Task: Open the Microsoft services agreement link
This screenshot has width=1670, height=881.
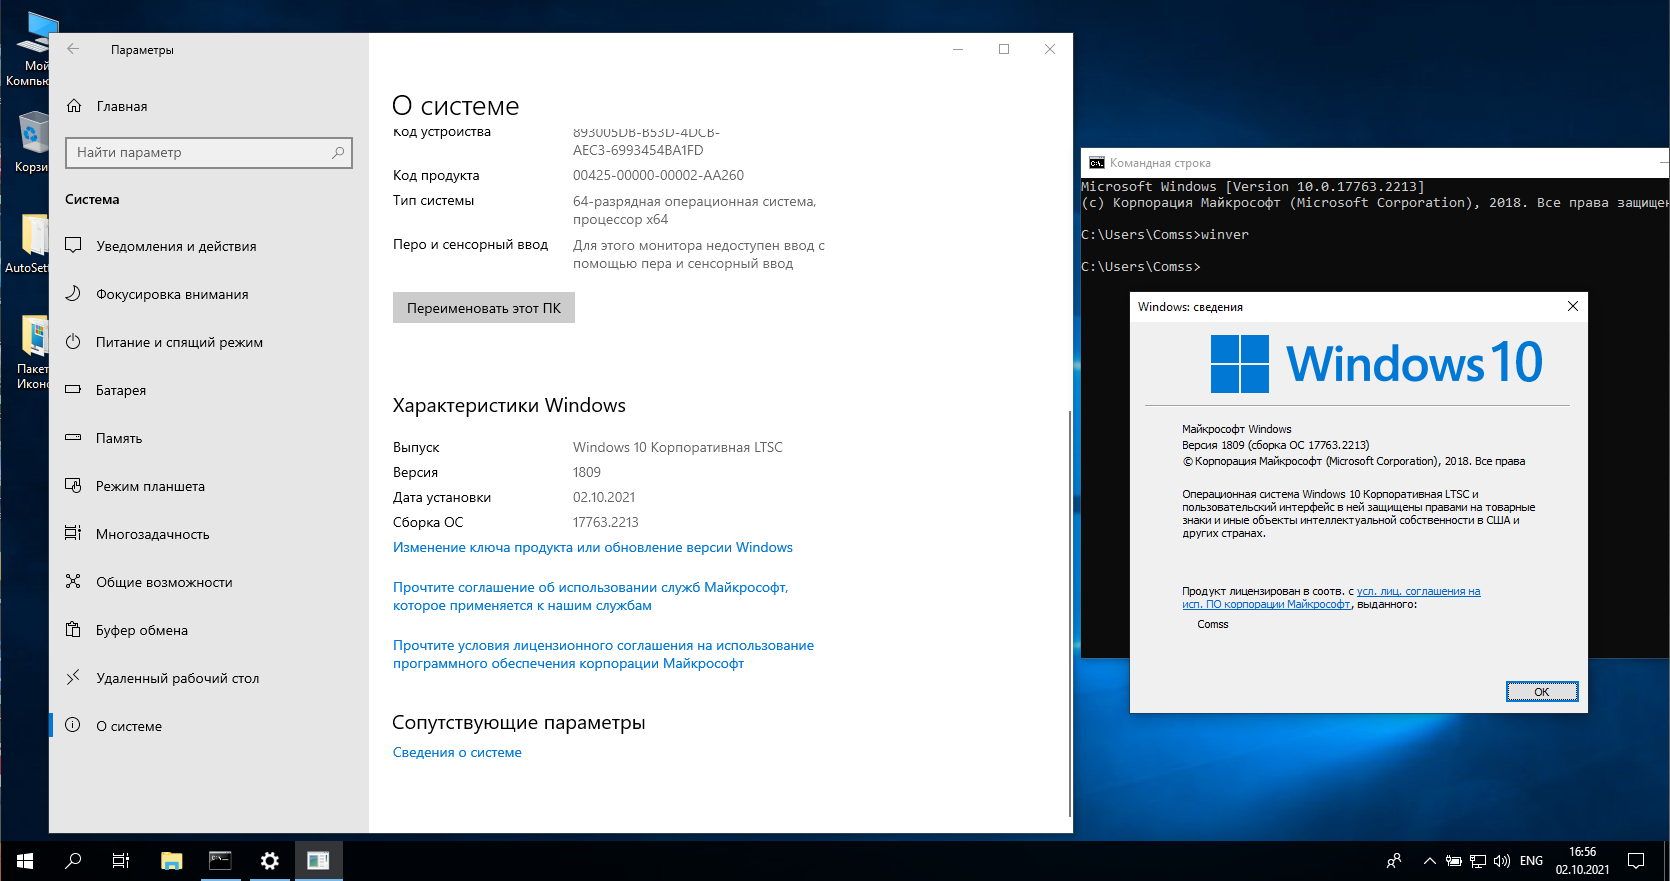Action: tap(591, 596)
